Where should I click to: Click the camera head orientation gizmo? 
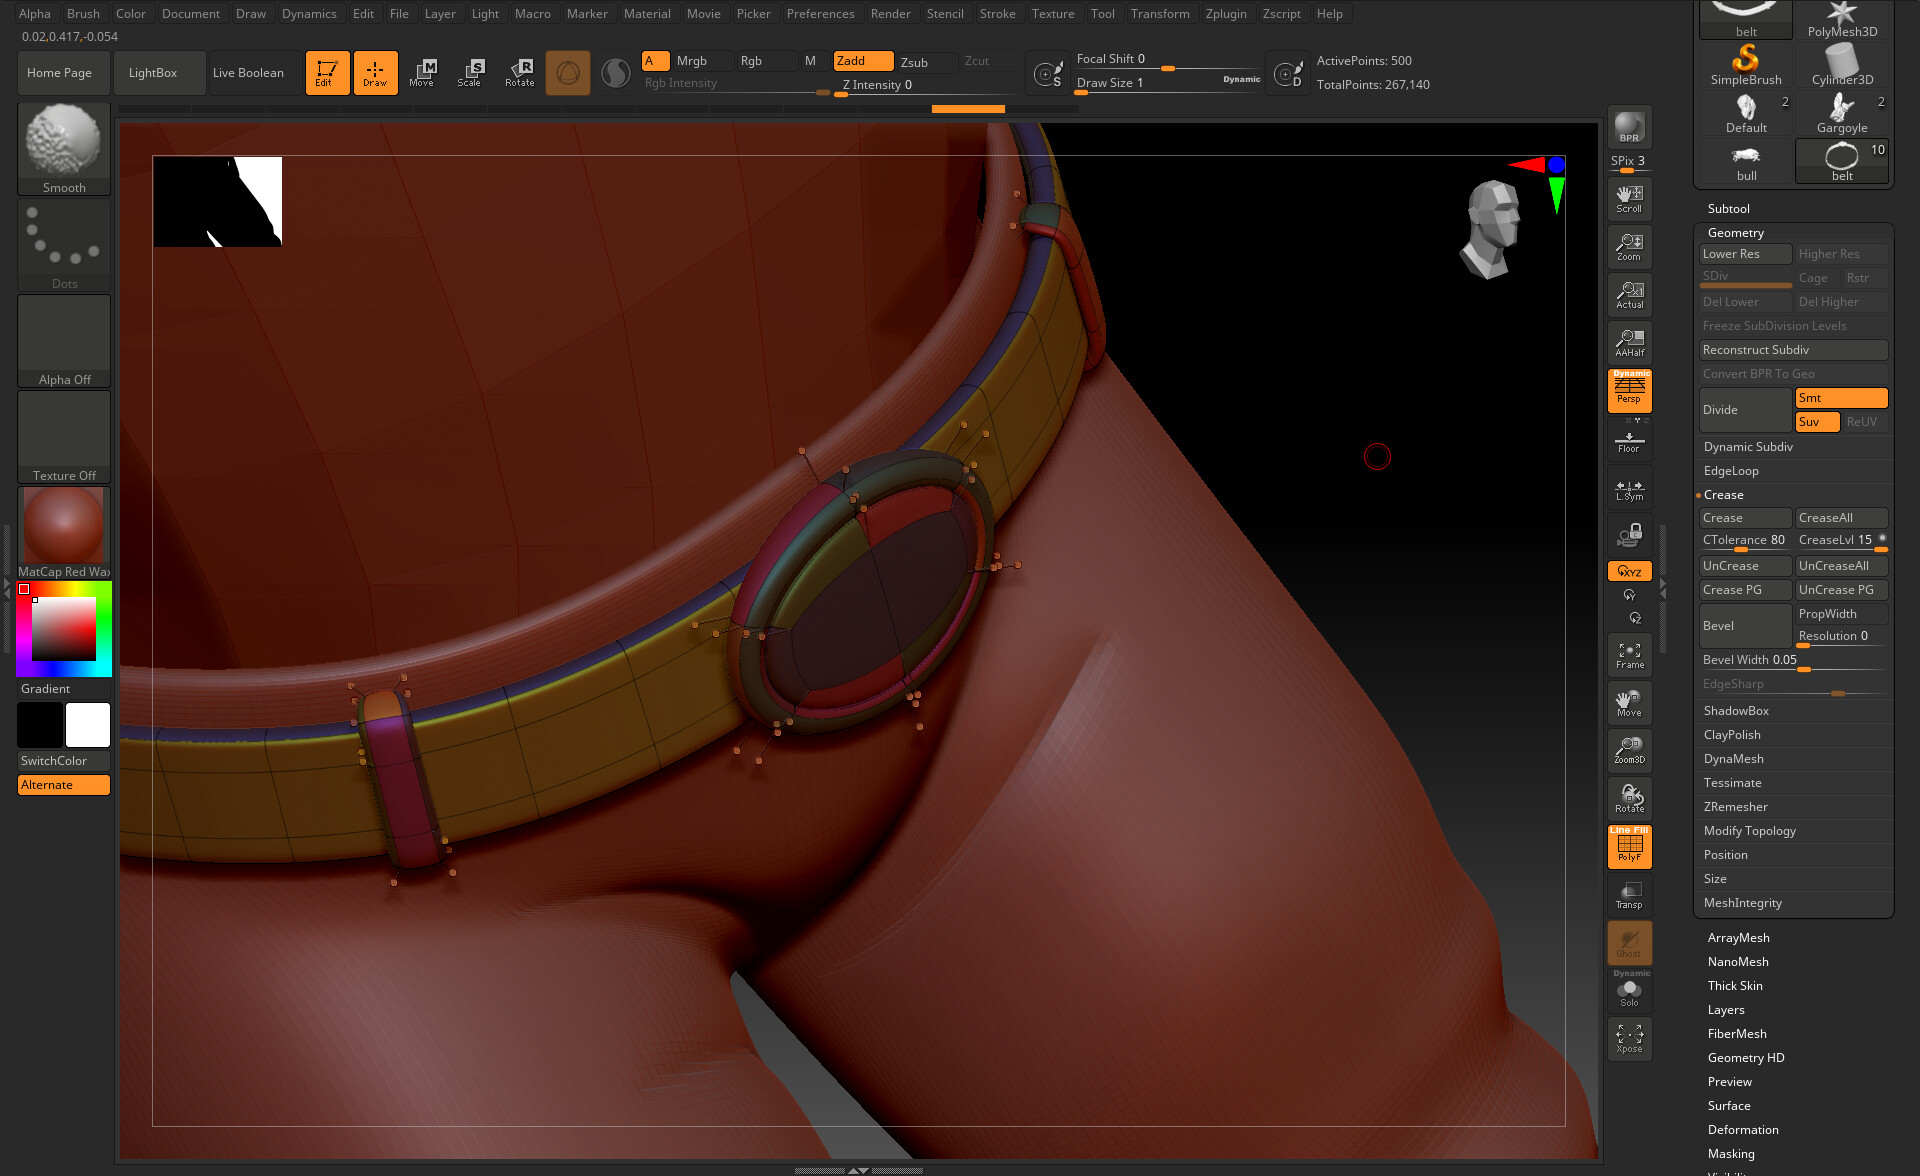[1492, 229]
